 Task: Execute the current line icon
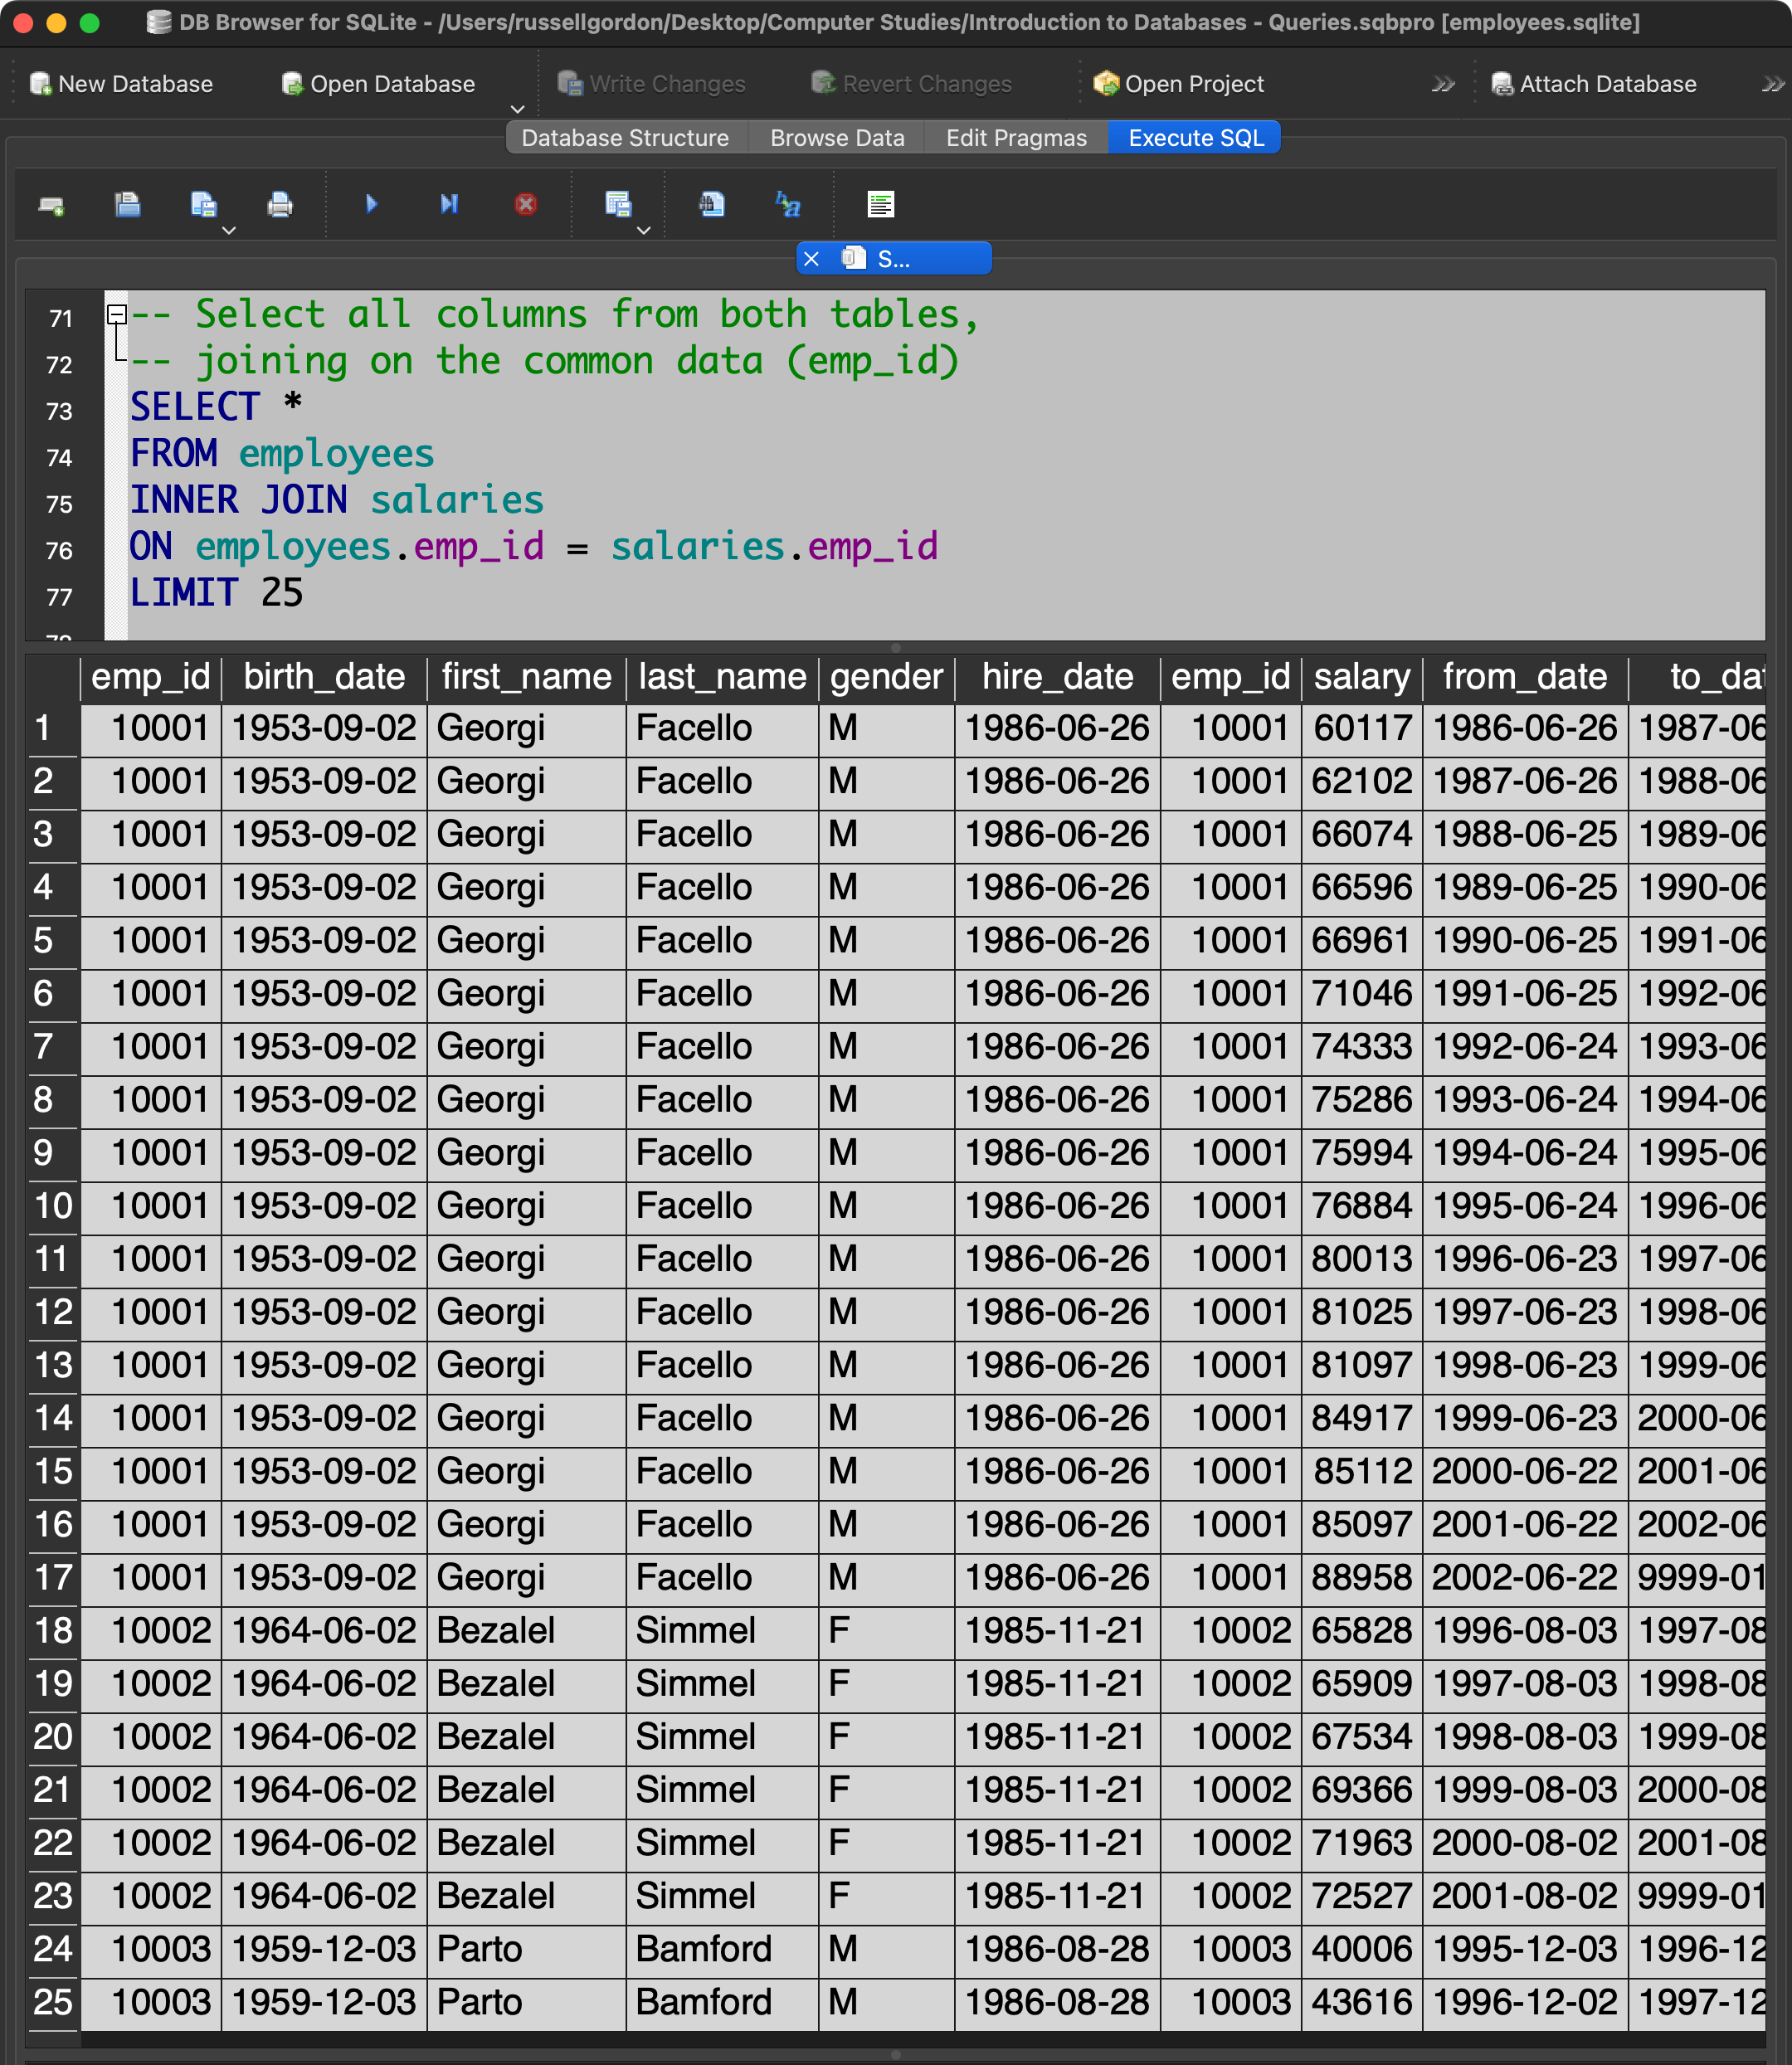[449, 204]
